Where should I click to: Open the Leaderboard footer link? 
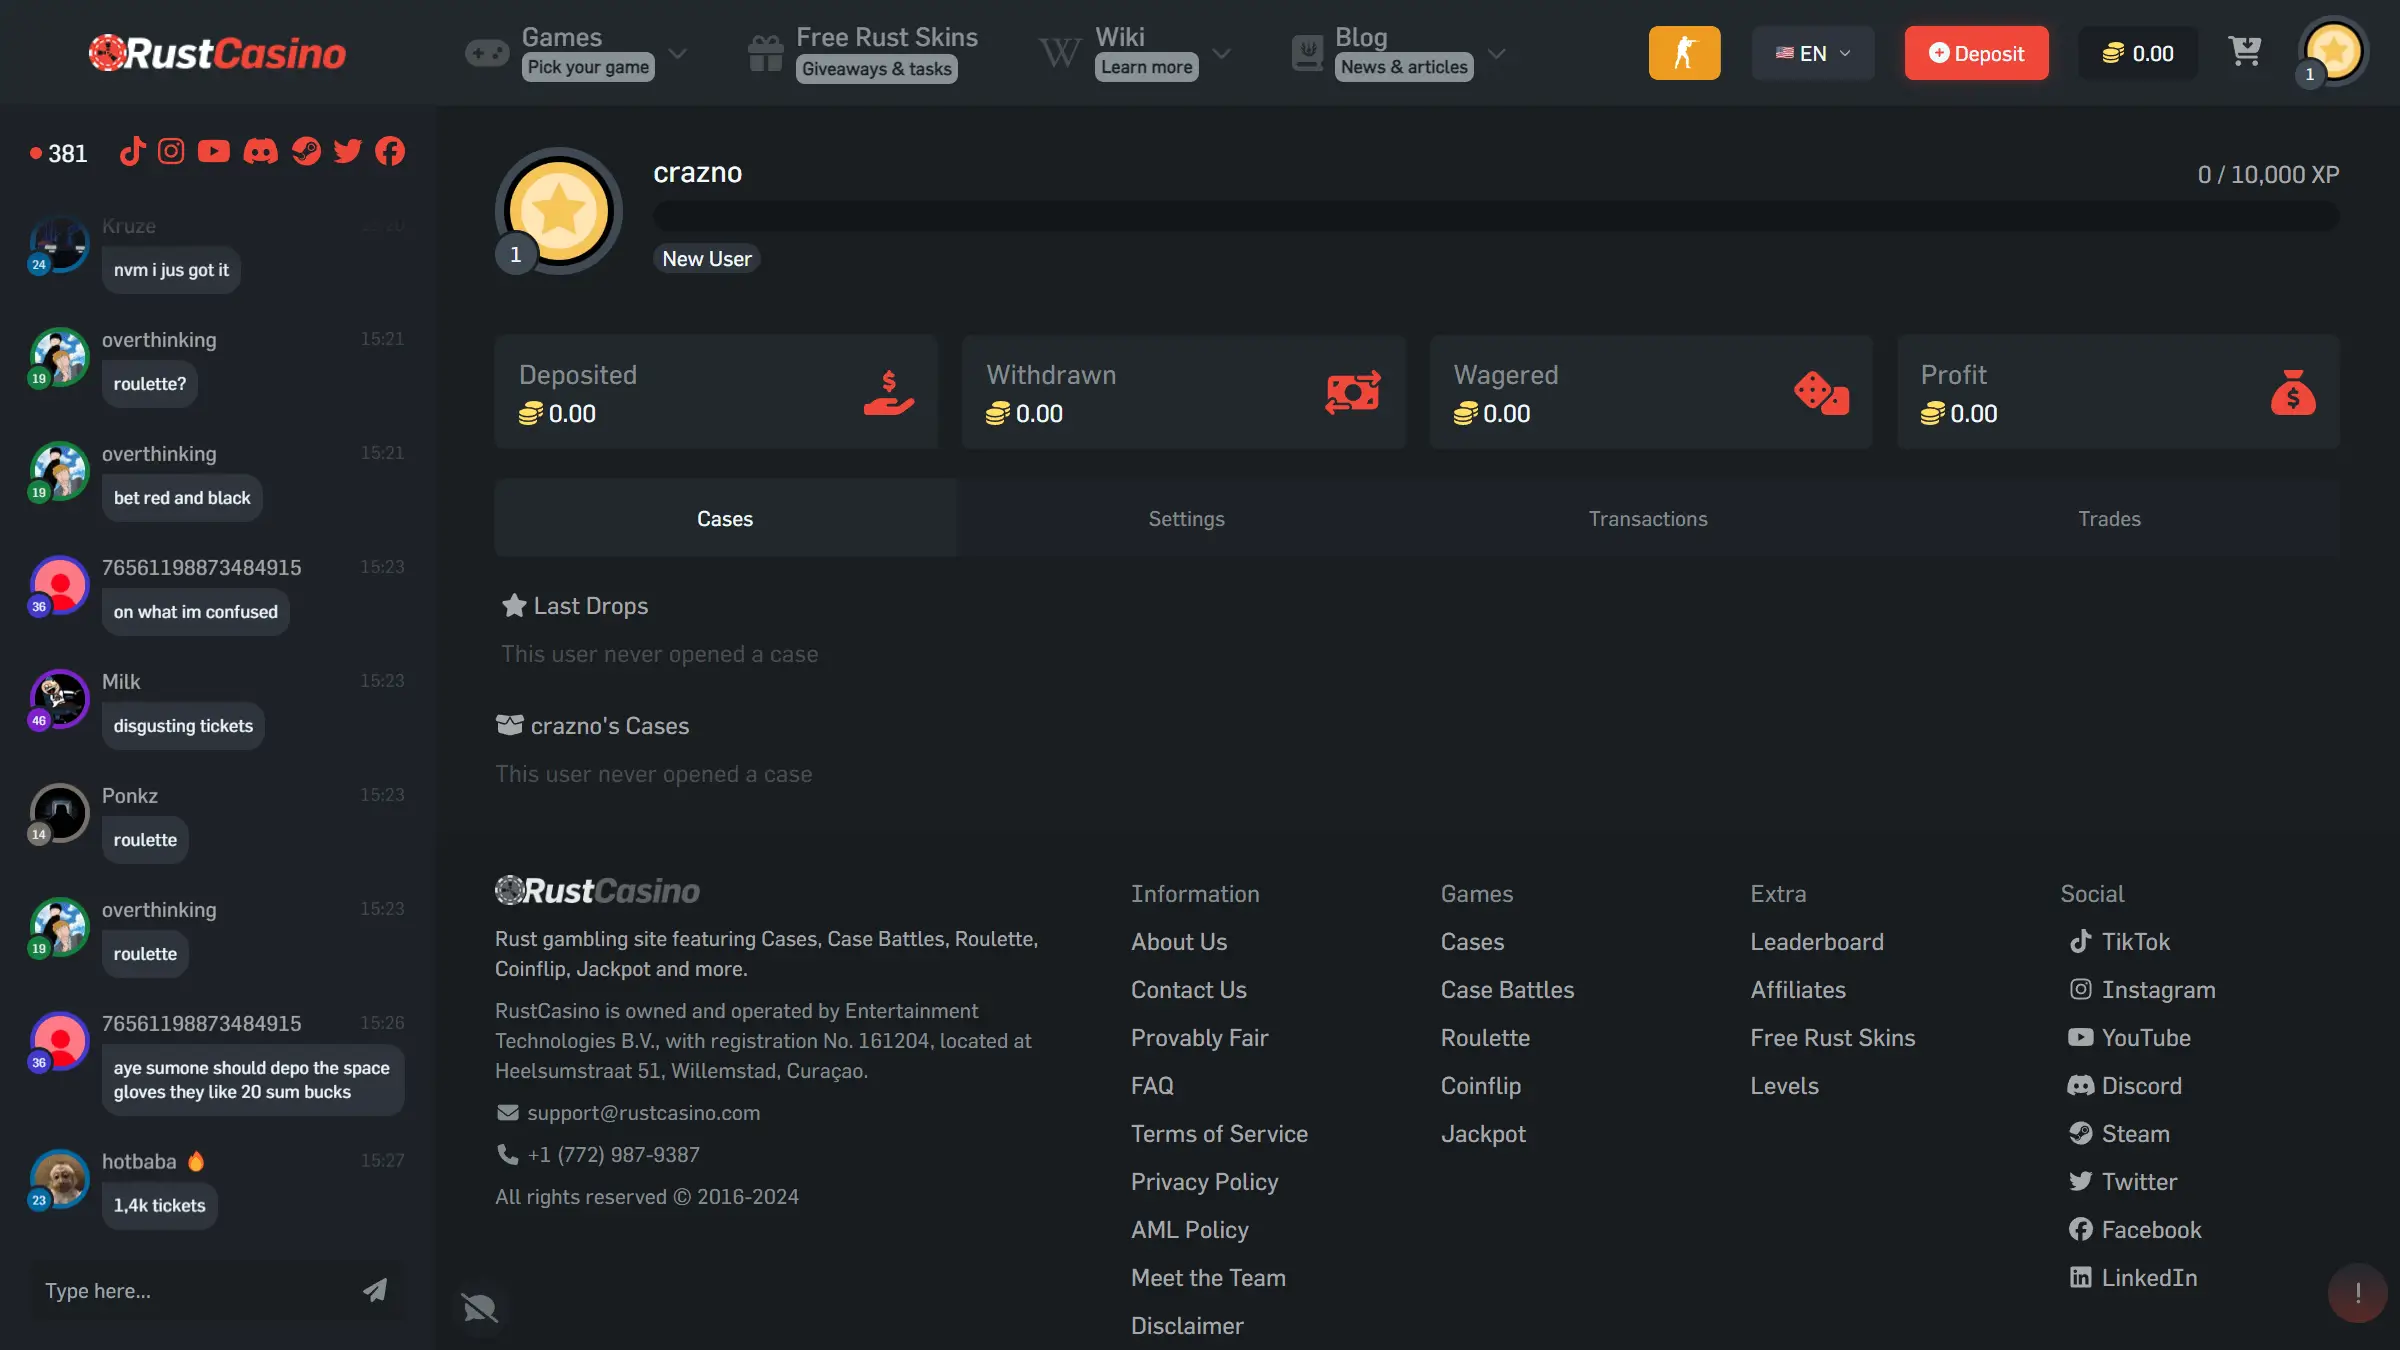[1817, 941]
